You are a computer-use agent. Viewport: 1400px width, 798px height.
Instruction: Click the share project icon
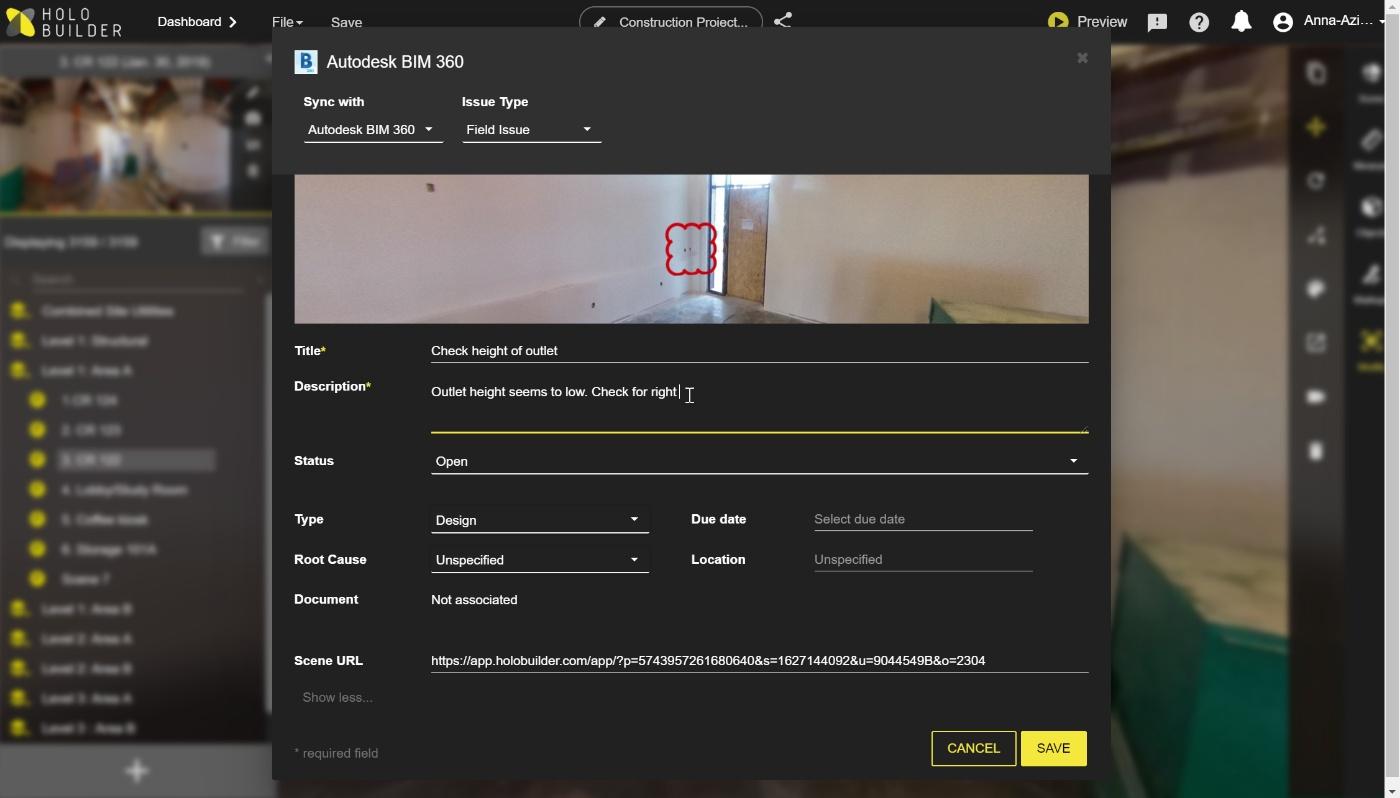click(783, 20)
